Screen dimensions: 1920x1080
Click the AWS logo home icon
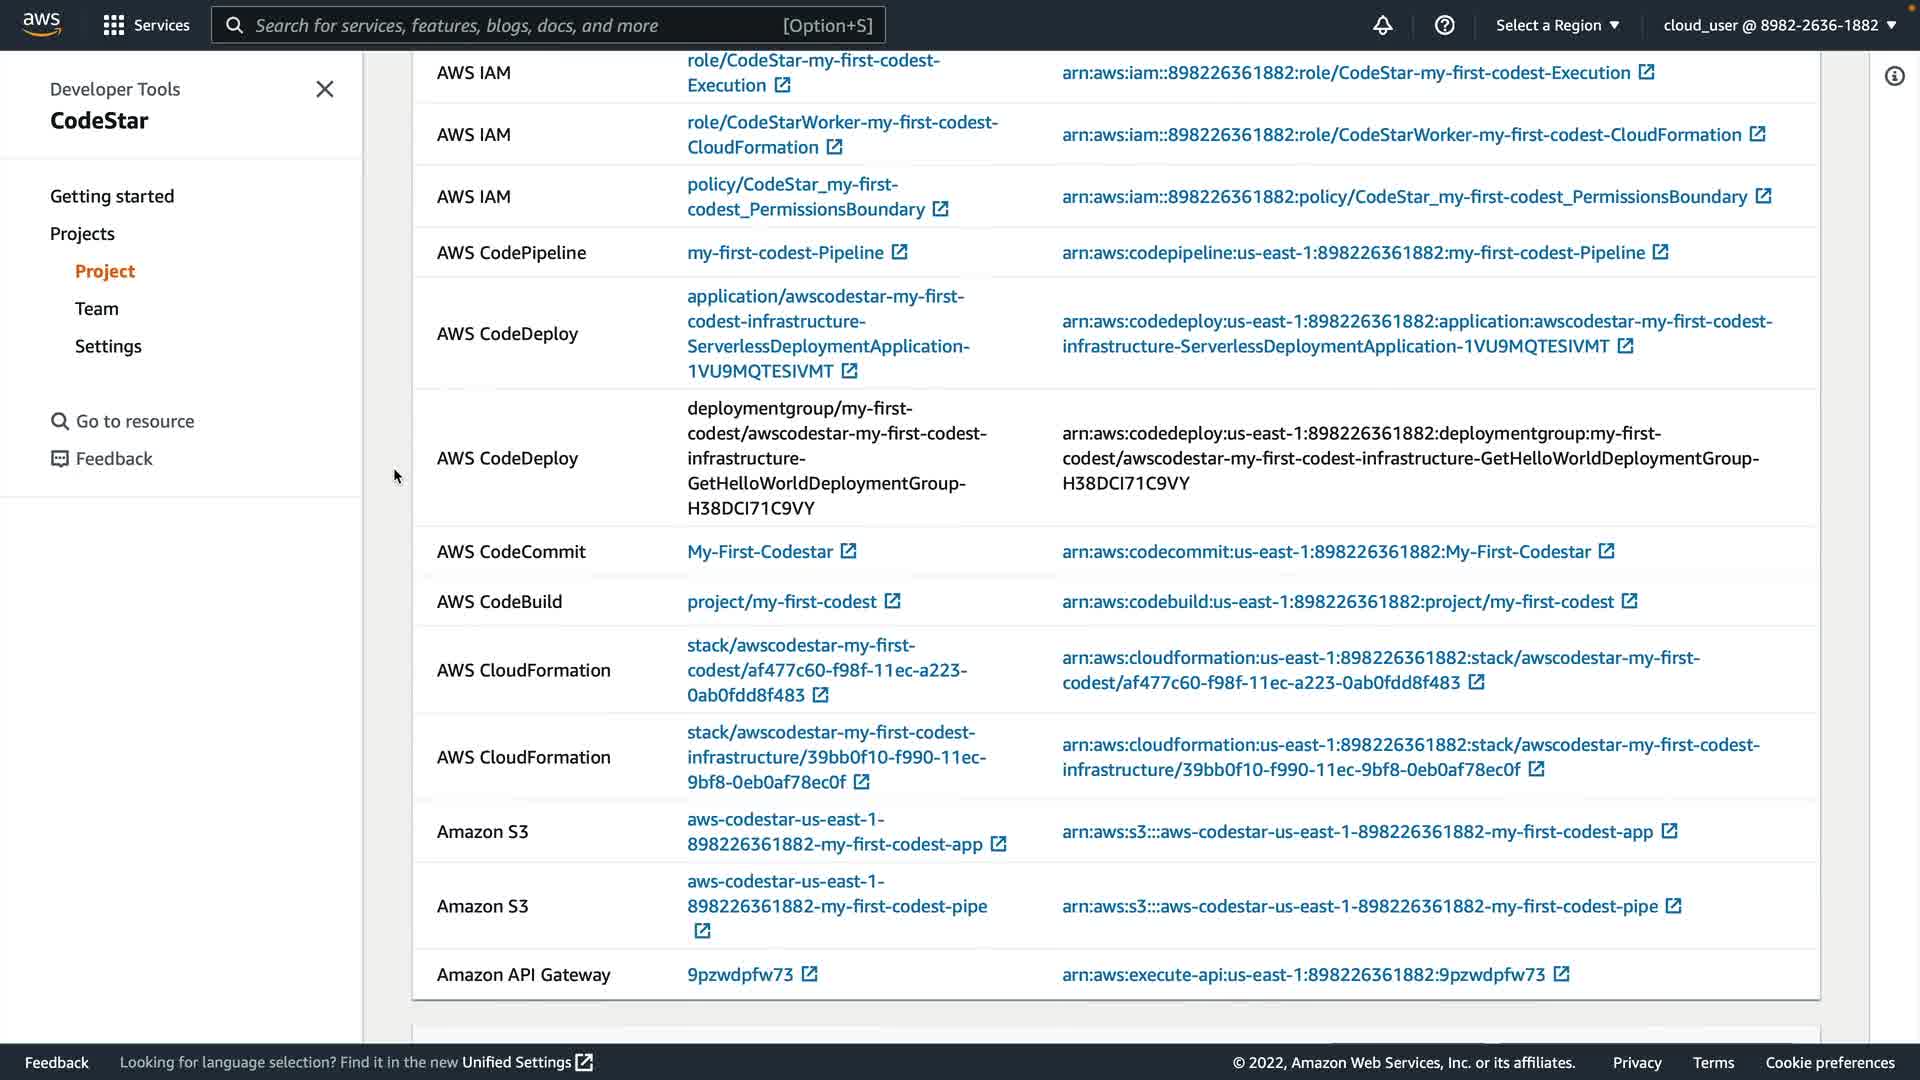pos(41,24)
